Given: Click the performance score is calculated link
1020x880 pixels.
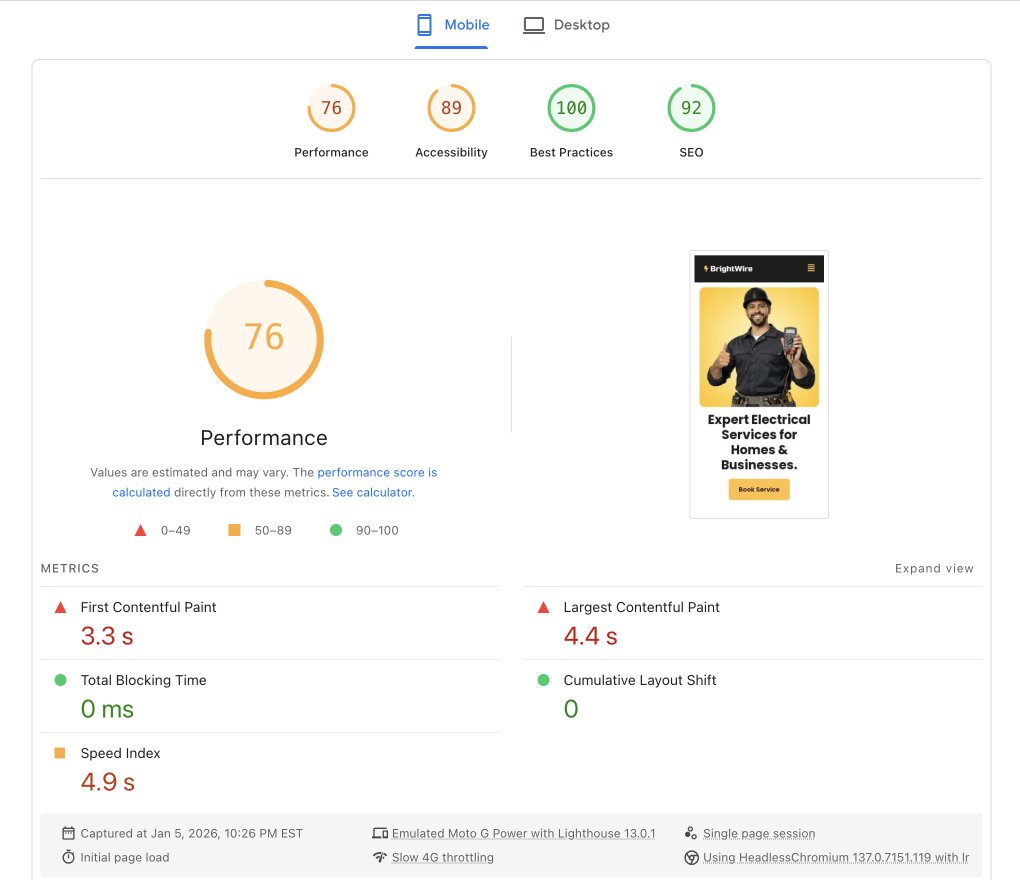Looking at the screenshot, I should tap(377, 472).
